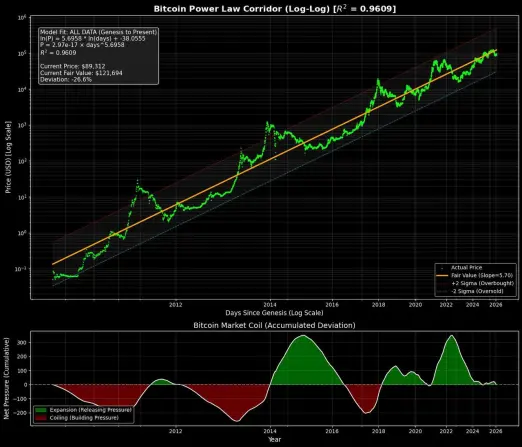Click the 2018 tick under the Market Coil chart
The height and width of the screenshot is (447, 522).
(x=378, y=431)
